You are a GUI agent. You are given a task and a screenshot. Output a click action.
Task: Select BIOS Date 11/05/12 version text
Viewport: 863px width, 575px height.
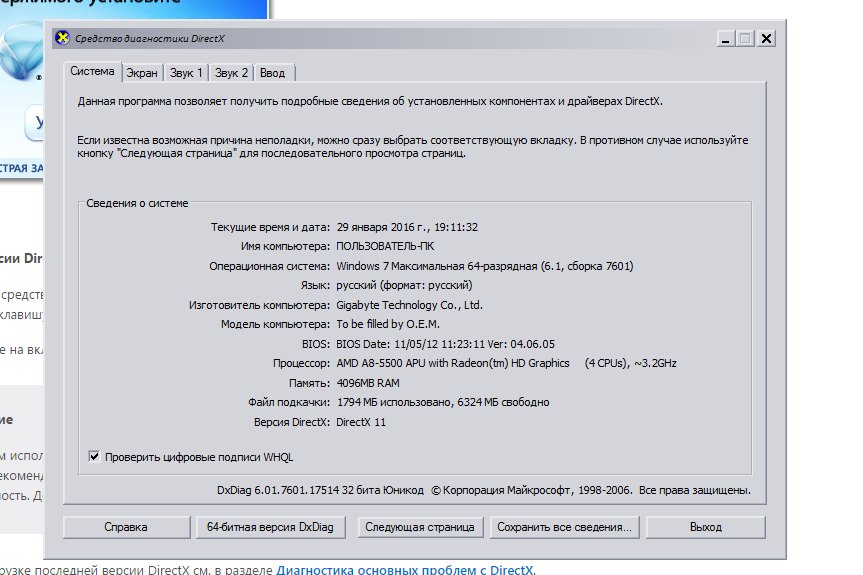tap(446, 344)
